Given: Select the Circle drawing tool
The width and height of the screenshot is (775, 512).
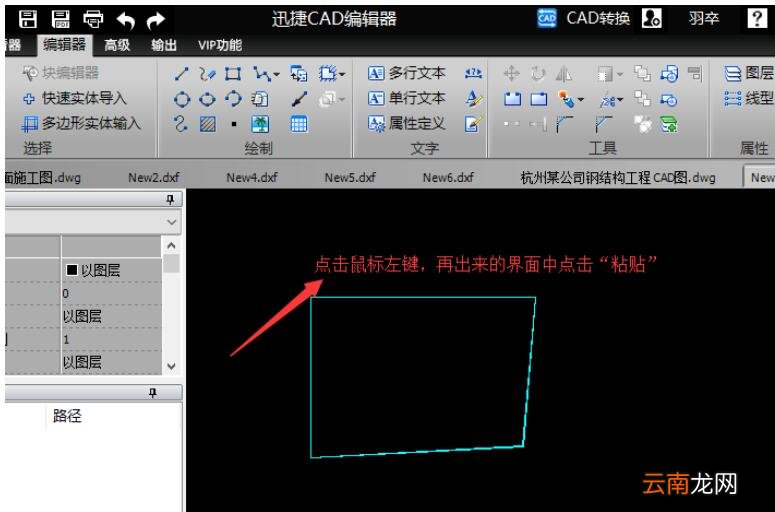Looking at the screenshot, I should coord(181,99).
